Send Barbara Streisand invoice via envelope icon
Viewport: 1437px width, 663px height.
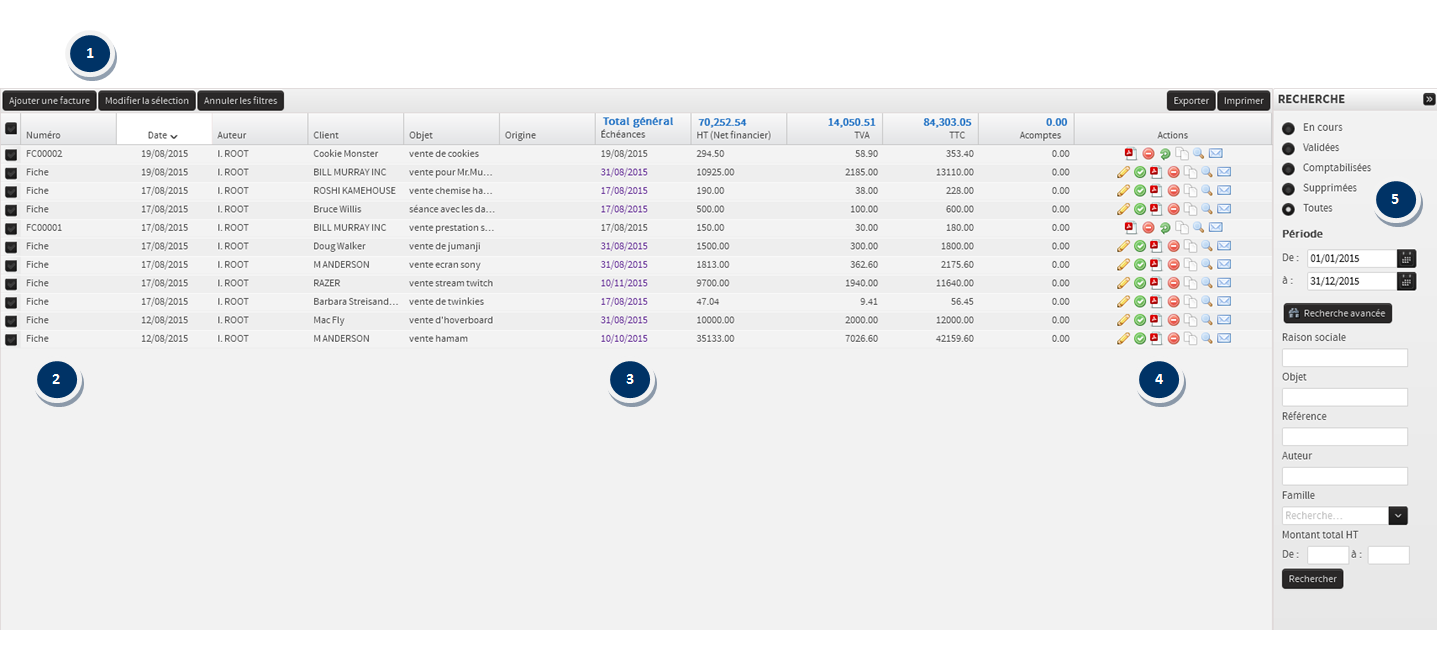[x=1224, y=302]
